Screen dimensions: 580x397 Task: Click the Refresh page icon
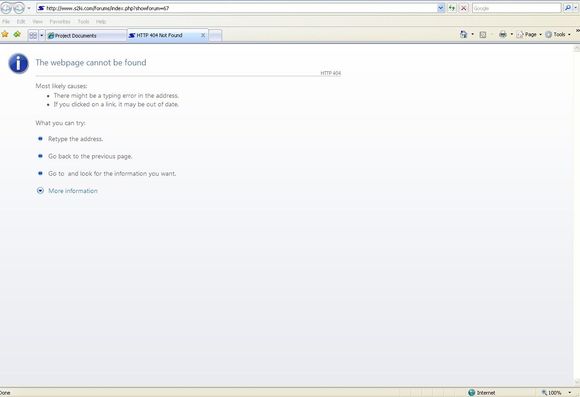[452, 8]
